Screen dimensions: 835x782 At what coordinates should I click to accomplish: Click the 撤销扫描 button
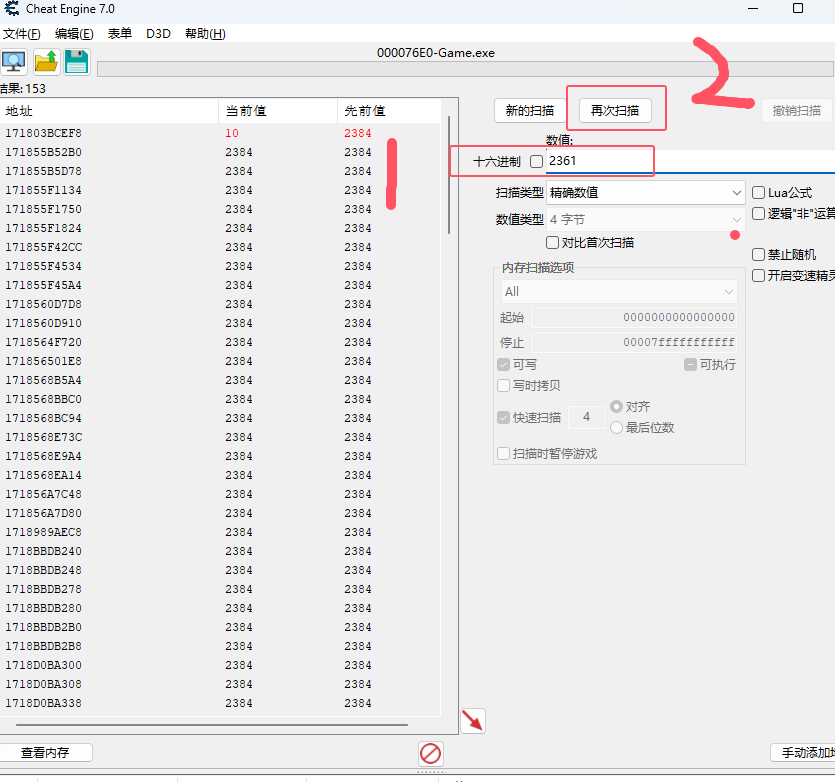(x=797, y=110)
